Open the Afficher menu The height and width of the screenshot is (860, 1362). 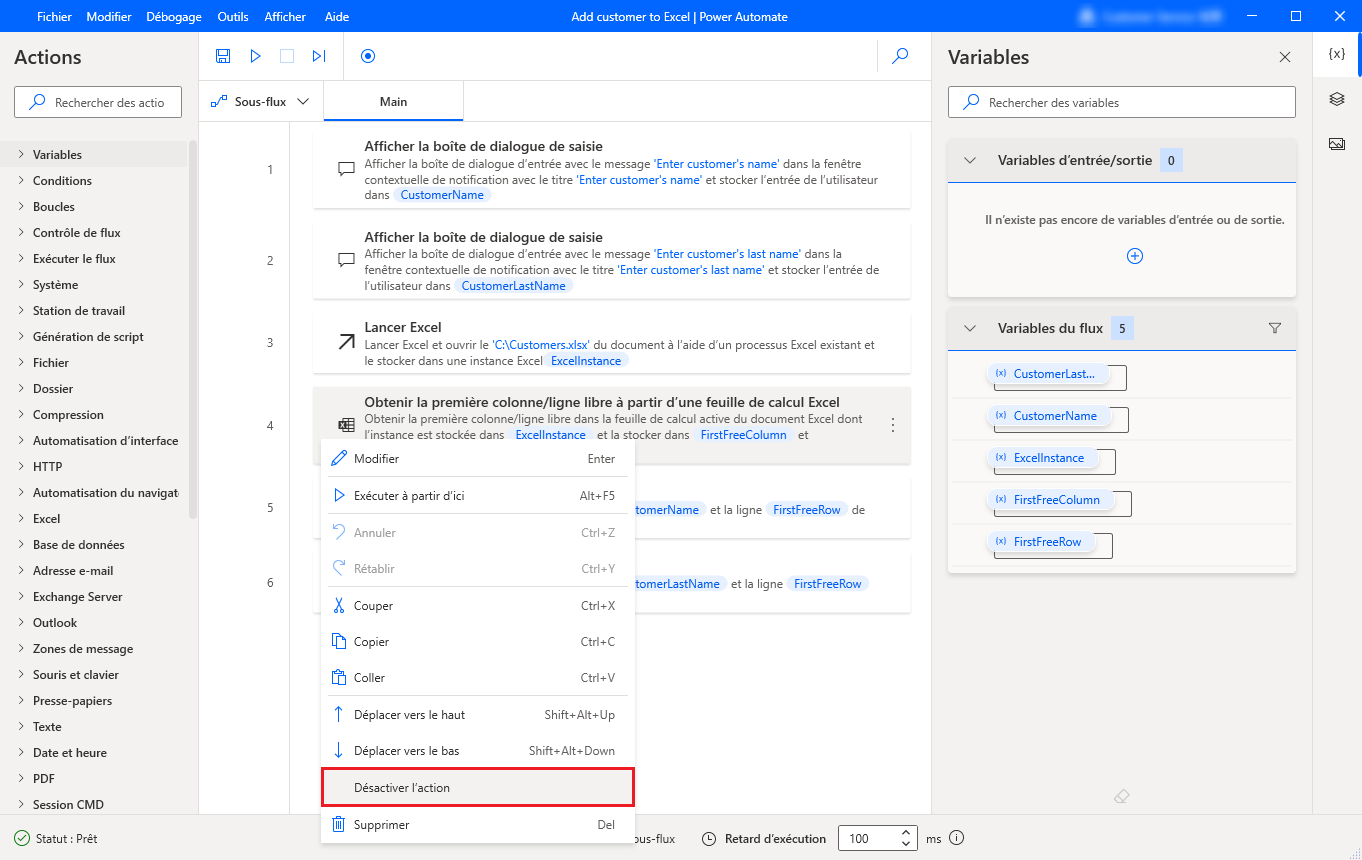285,17
